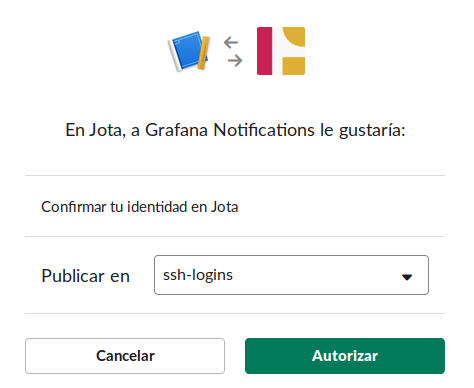Click the orange ruler on blueprint icon
This screenshot has width=474, height=388.
pos(203,53)
